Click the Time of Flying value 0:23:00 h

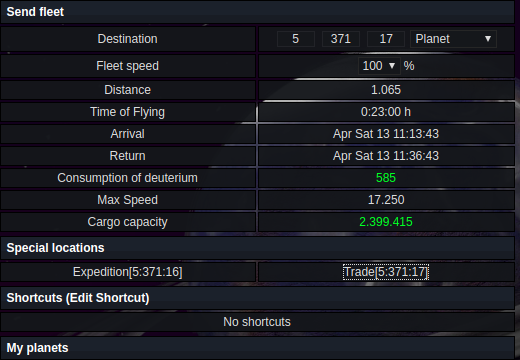coord(386,112)
